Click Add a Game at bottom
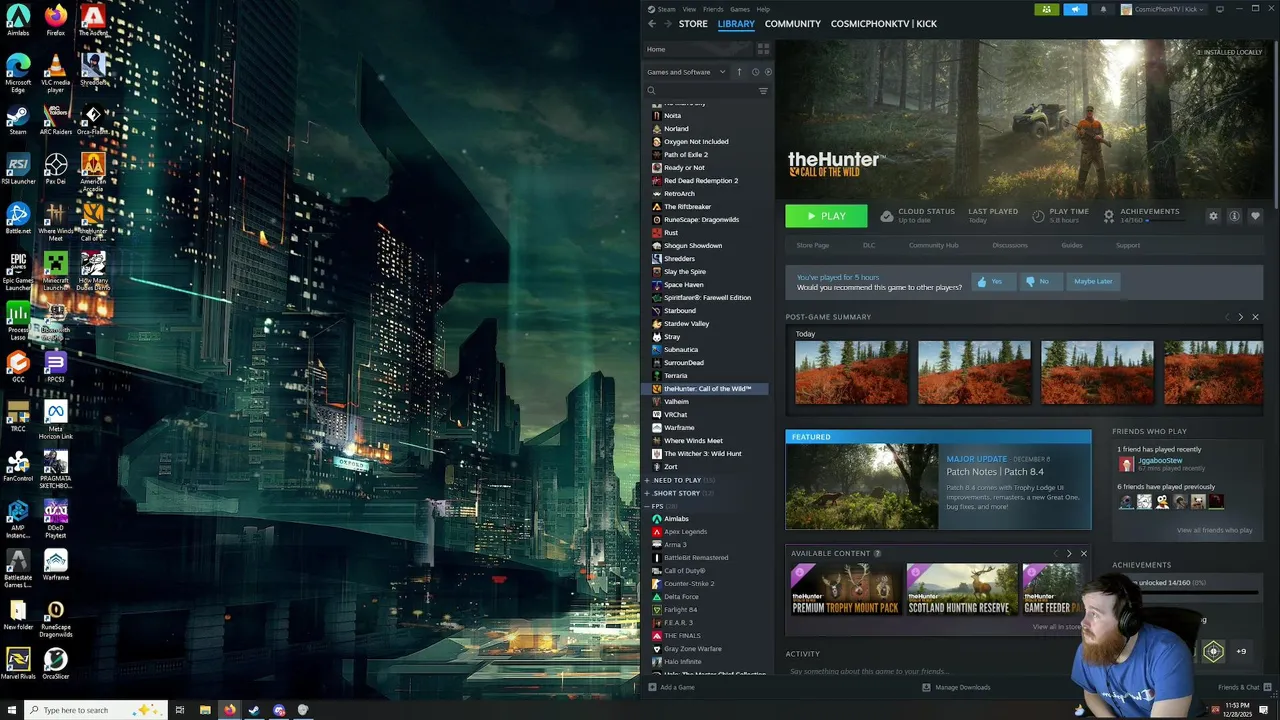The image size is (1280, 720). 671,687
